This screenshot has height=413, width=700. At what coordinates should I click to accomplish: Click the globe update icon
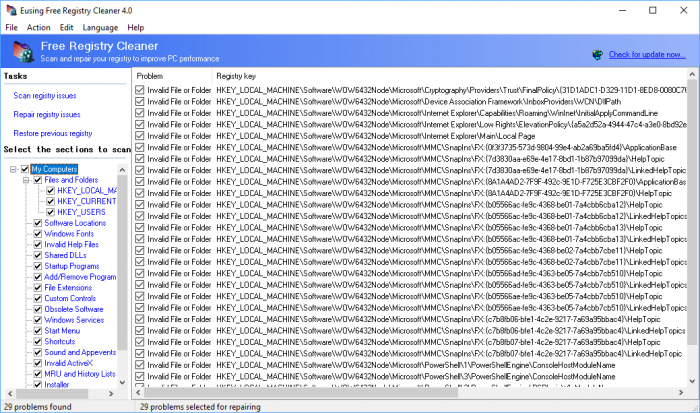[x=597, y=55]
